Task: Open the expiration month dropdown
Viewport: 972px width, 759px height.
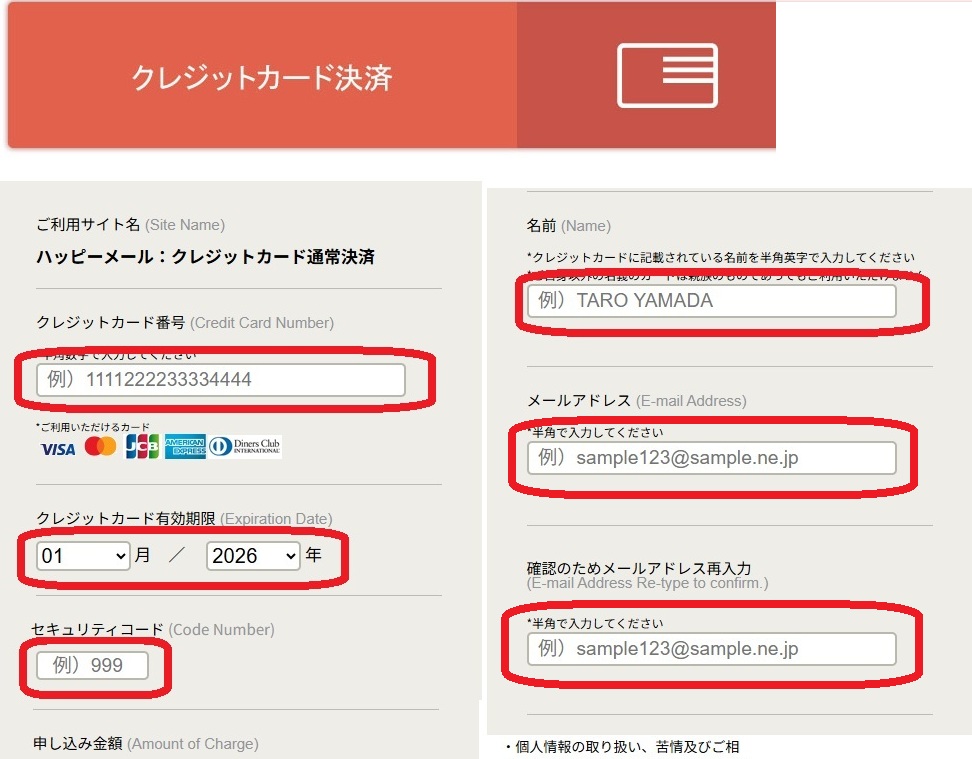Action: (84, 555)
